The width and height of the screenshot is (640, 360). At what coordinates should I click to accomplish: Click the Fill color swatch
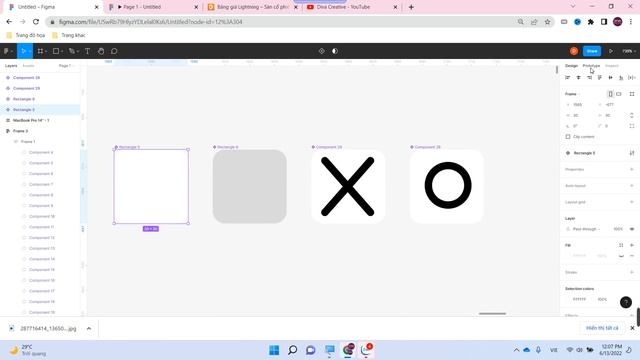pyautogui.click(x=568, y=256)
